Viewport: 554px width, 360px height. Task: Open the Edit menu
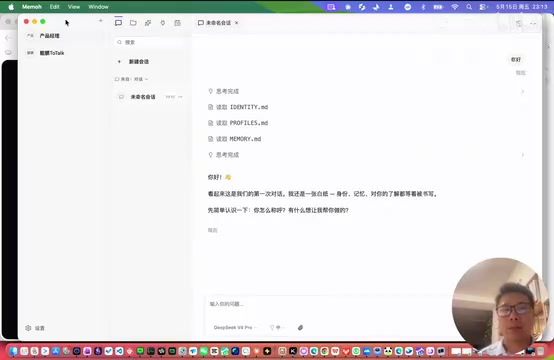click(54, 7)
